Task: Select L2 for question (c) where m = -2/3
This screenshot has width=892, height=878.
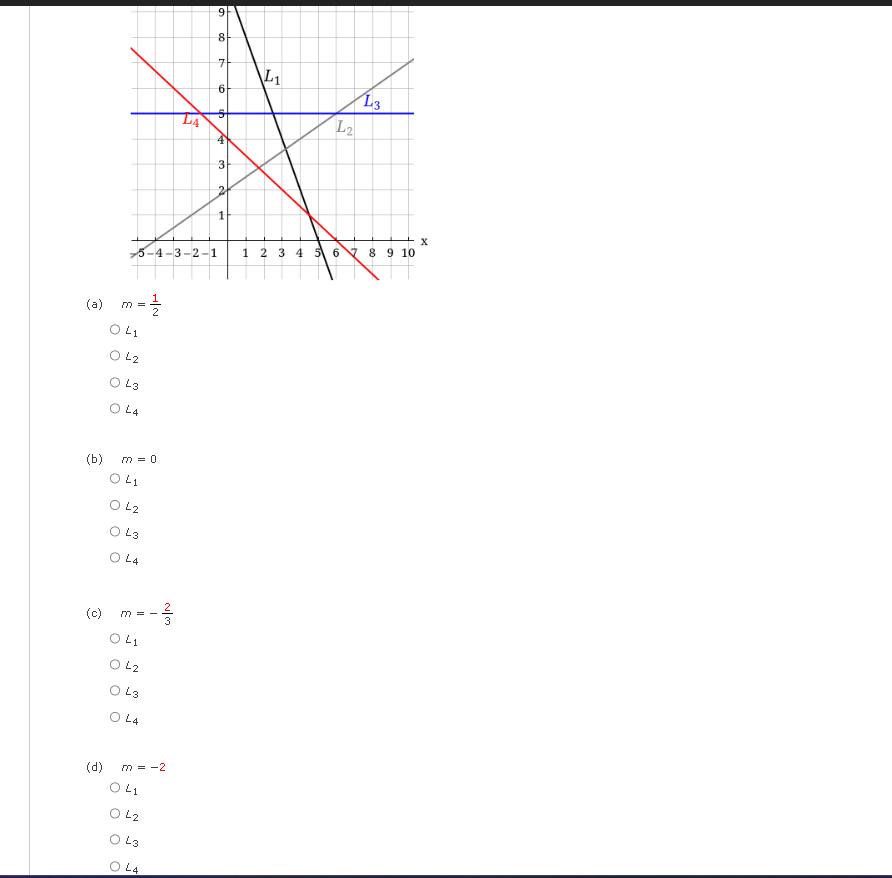Action: pyautogui.click(x=116, y=666)
